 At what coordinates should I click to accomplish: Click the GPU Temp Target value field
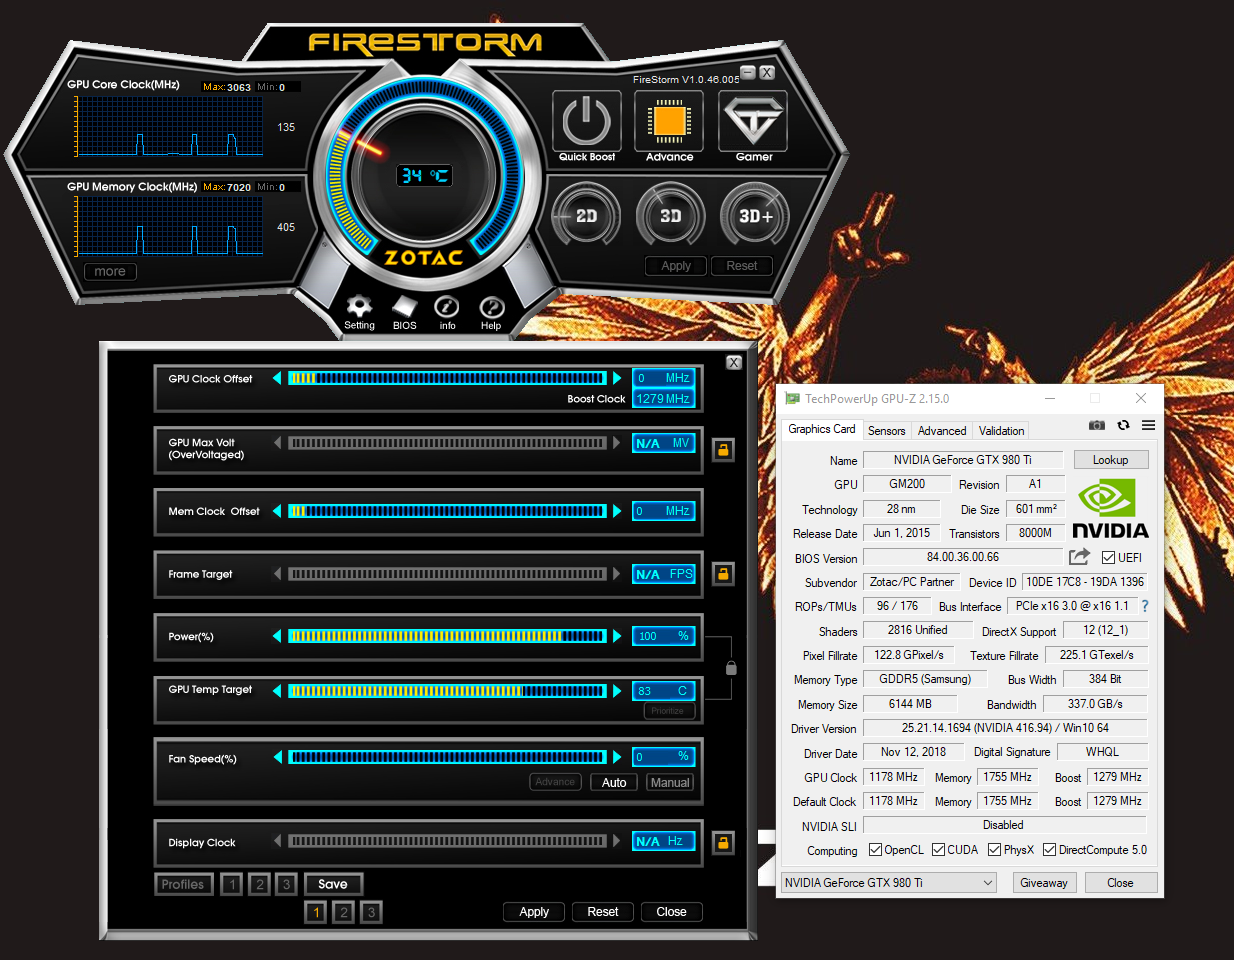pyautogui.click(x=664, y=691)
